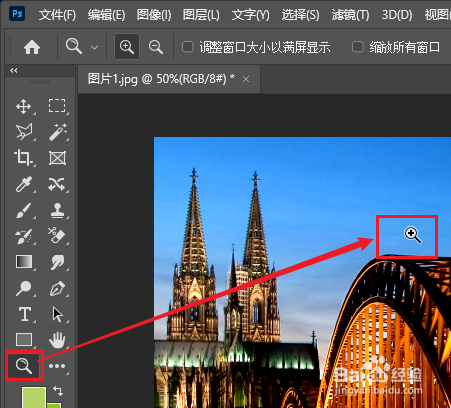The width and height of the screenshot is (451, 408).
Task: Select the Move tool
Action: pyautogui.click(x=24, y=106)
